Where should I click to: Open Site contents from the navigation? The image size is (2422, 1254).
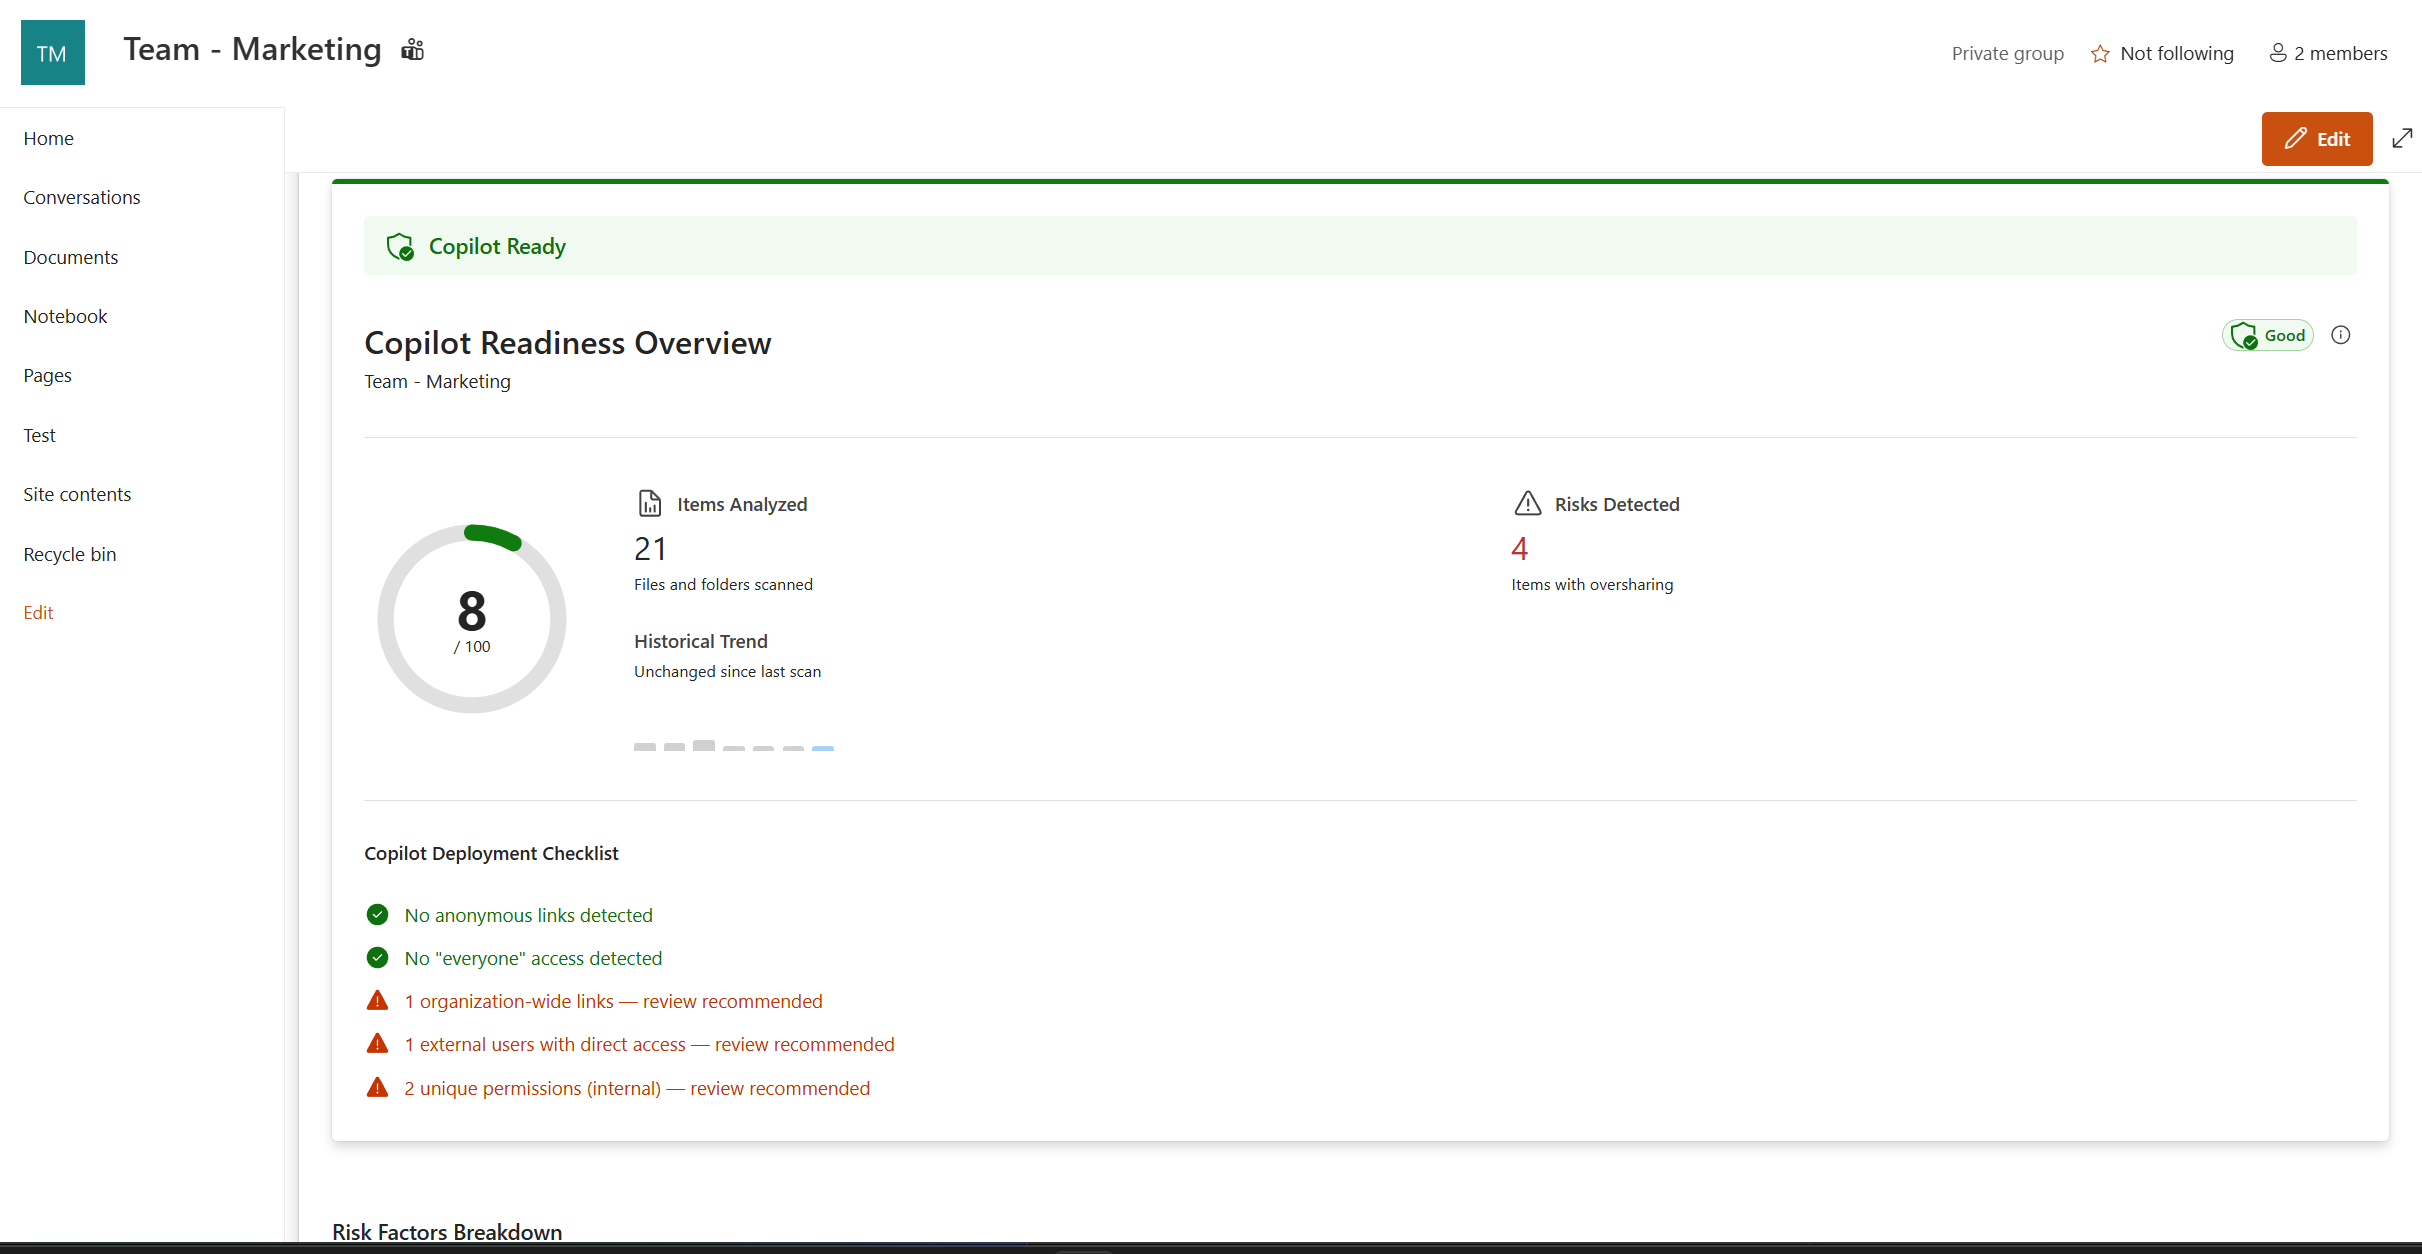[77, 494]
